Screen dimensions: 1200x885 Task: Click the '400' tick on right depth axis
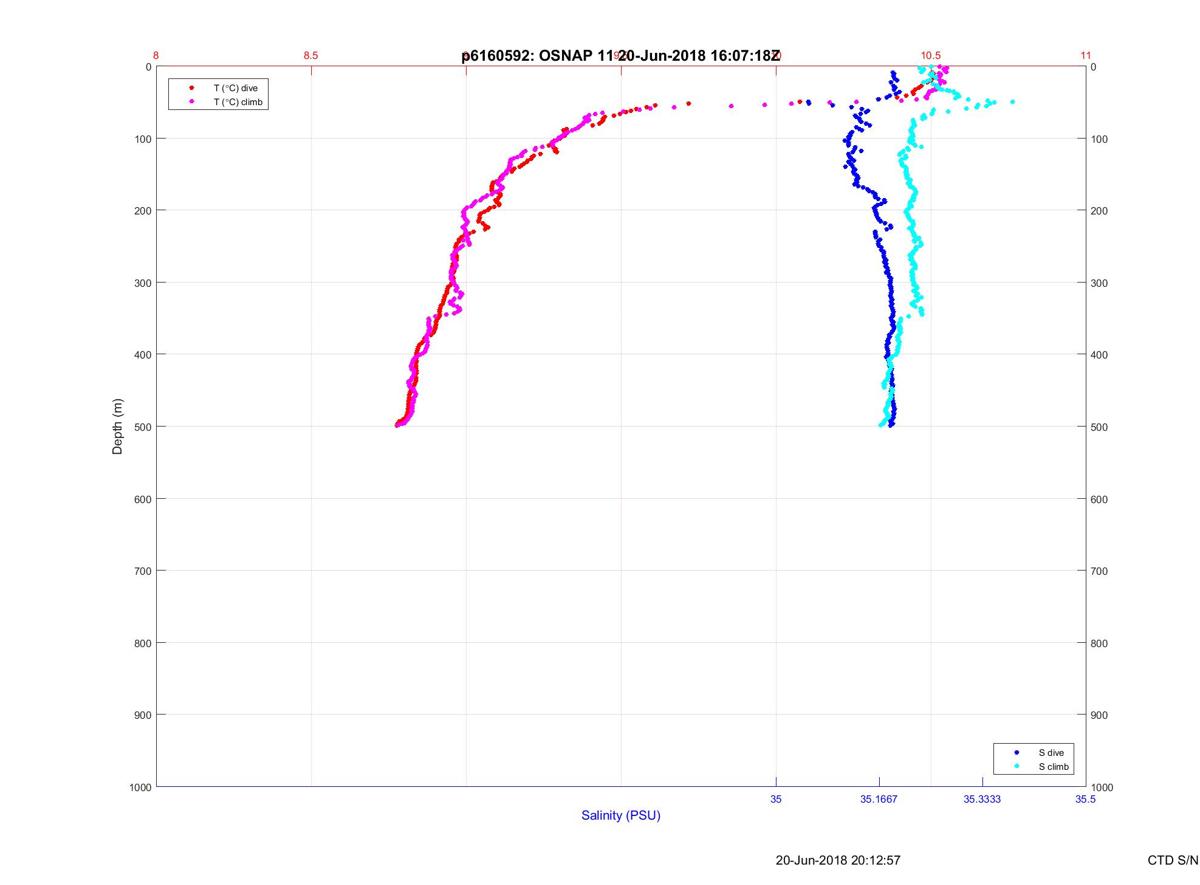coord(1101,355)
